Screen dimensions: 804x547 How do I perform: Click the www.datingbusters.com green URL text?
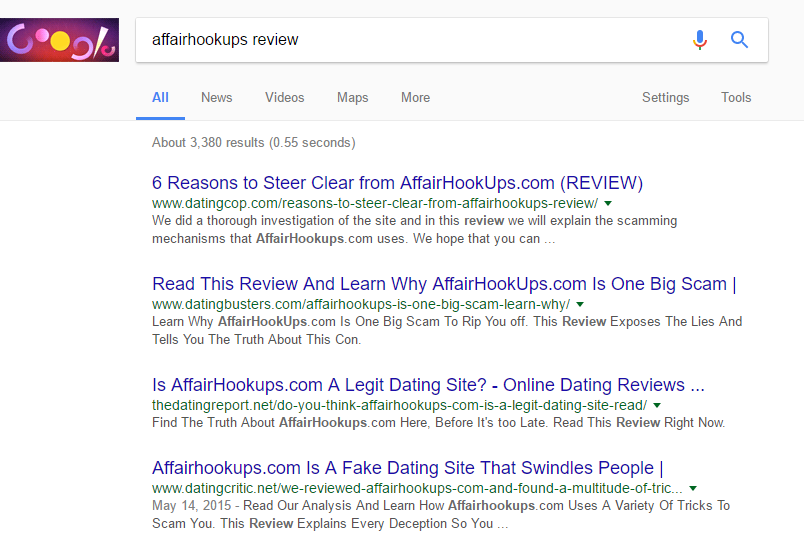[361, 305]
